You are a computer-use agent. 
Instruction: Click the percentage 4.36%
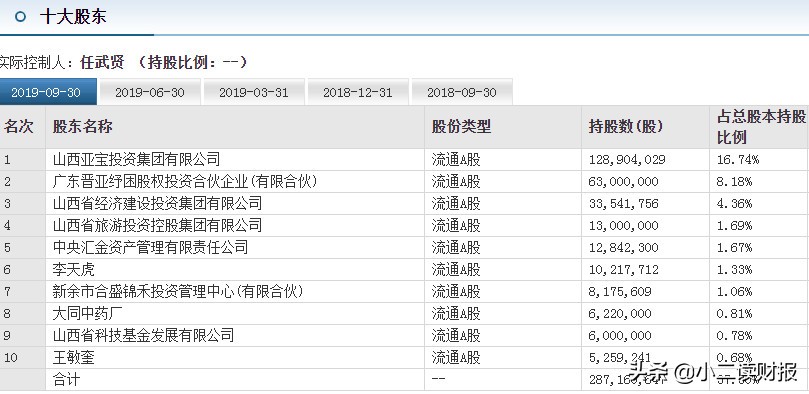pyautogui.click(x=734, y=204)
